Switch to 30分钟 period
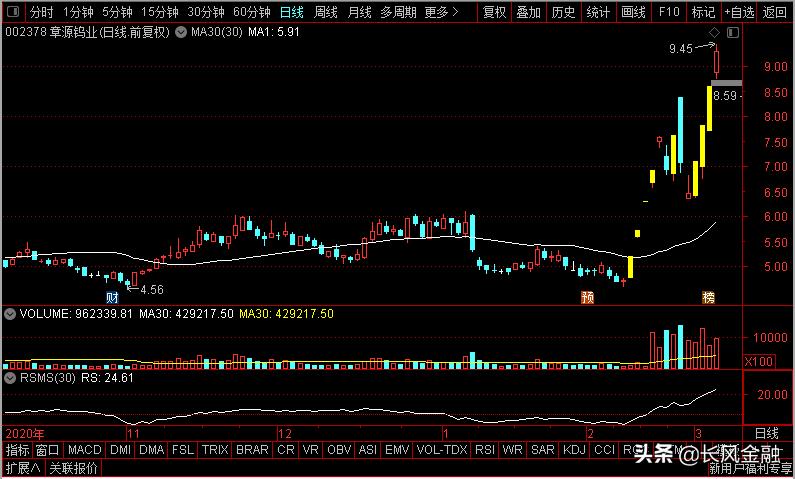795x479 pixels. (x=206, y=12)
